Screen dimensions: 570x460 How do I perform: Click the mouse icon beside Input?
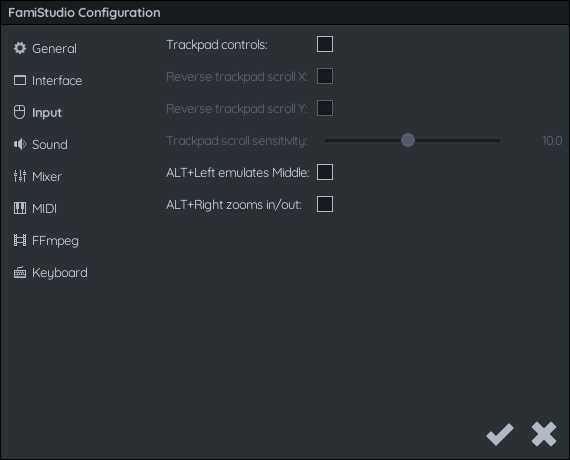20,112
